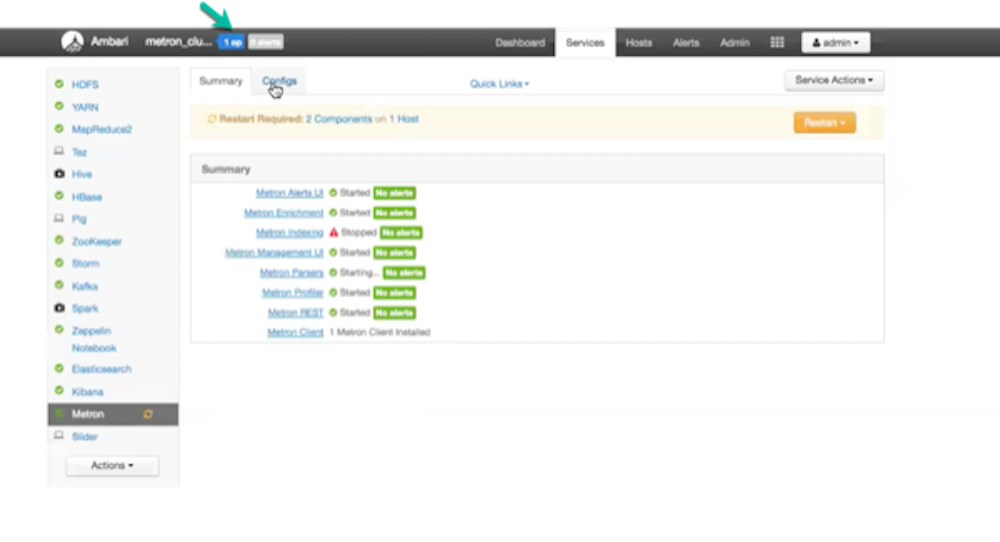Open Metron Client link
The width and height of the screenshot is (1000, 542).
tap(295, 332)
